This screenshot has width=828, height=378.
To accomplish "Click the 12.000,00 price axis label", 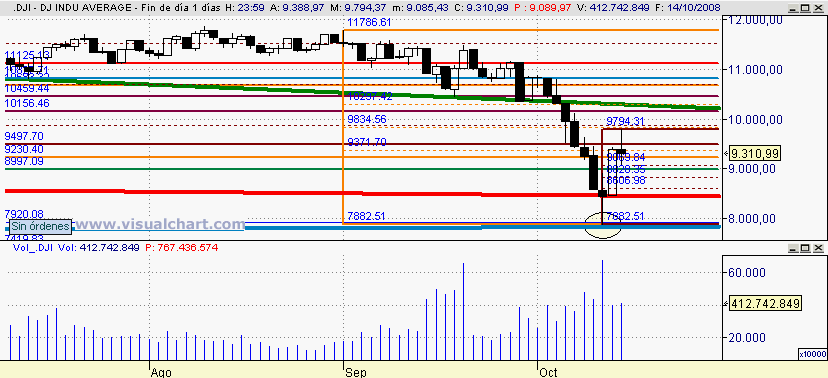I will click(755, 20).
